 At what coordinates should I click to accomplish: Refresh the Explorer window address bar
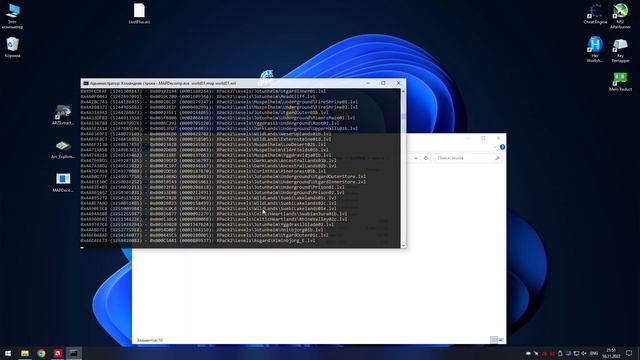(426, 158)
